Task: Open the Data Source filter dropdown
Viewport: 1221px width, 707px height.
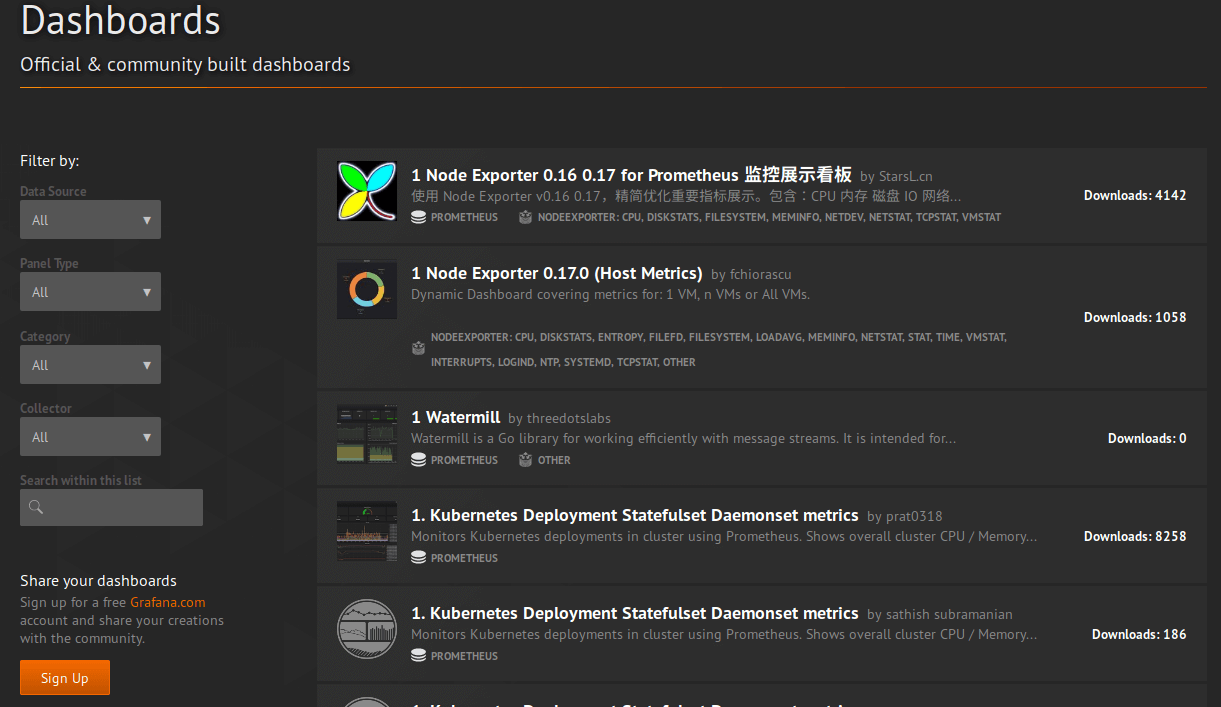Action: [90, 220]
